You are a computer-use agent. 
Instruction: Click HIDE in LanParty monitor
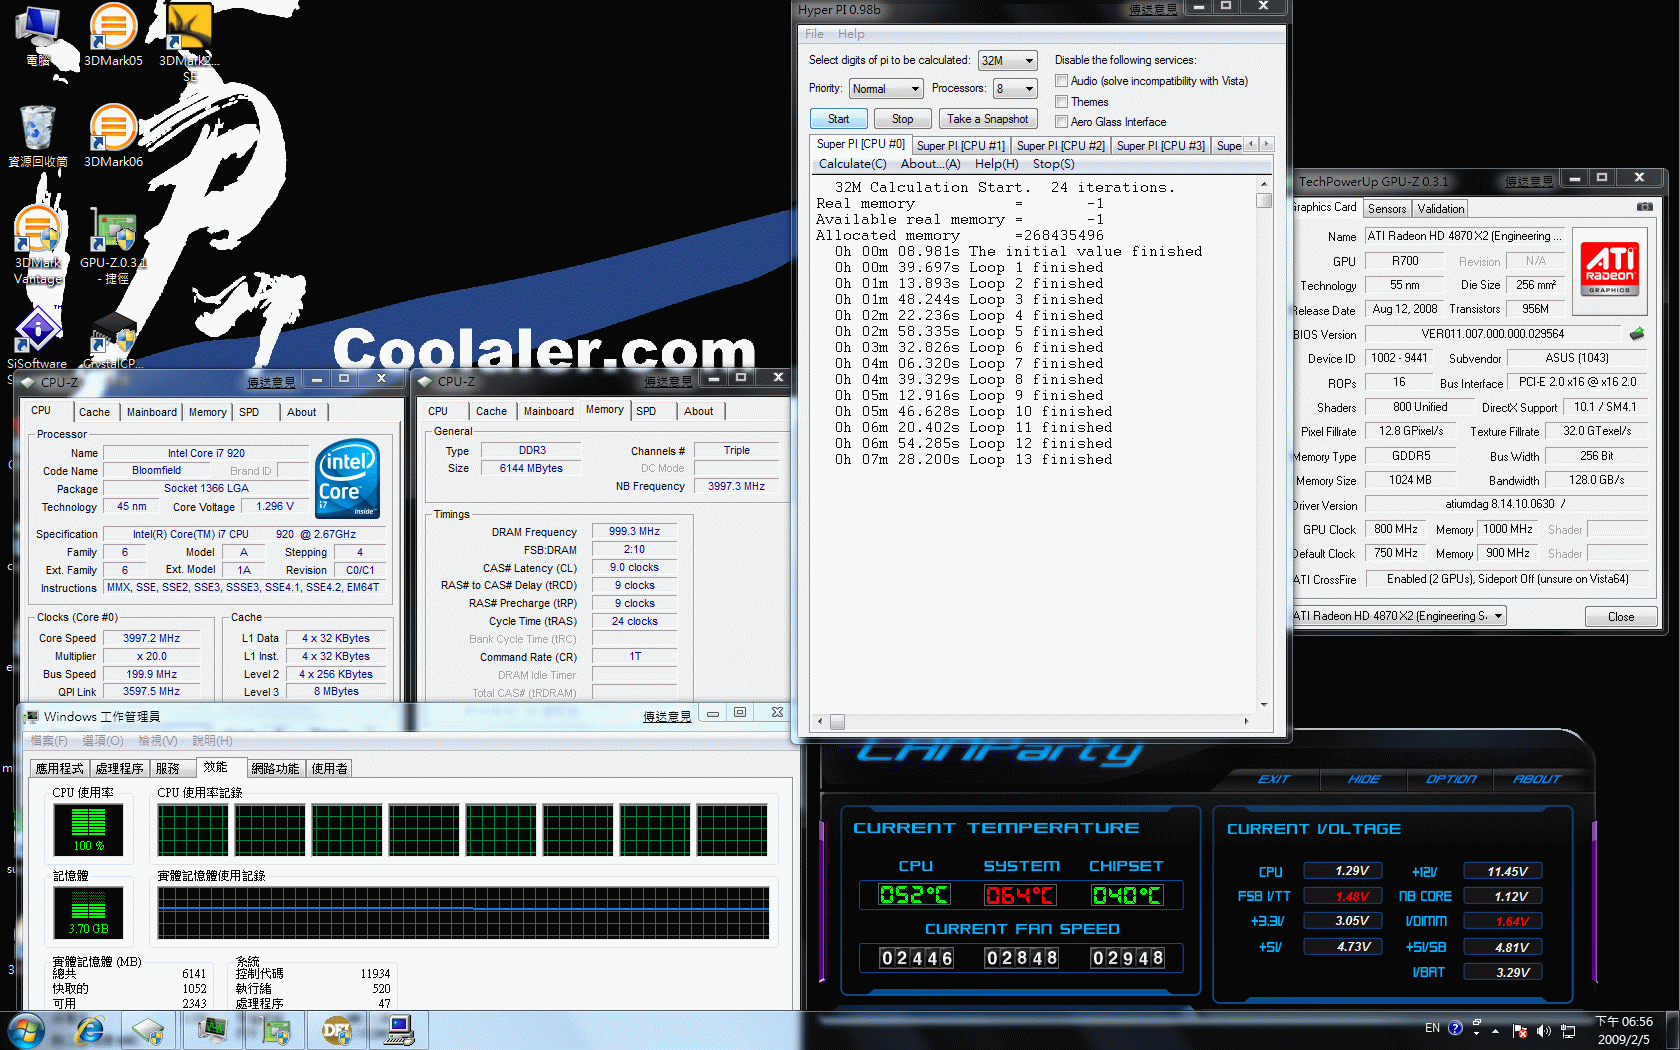[1363, 779]
